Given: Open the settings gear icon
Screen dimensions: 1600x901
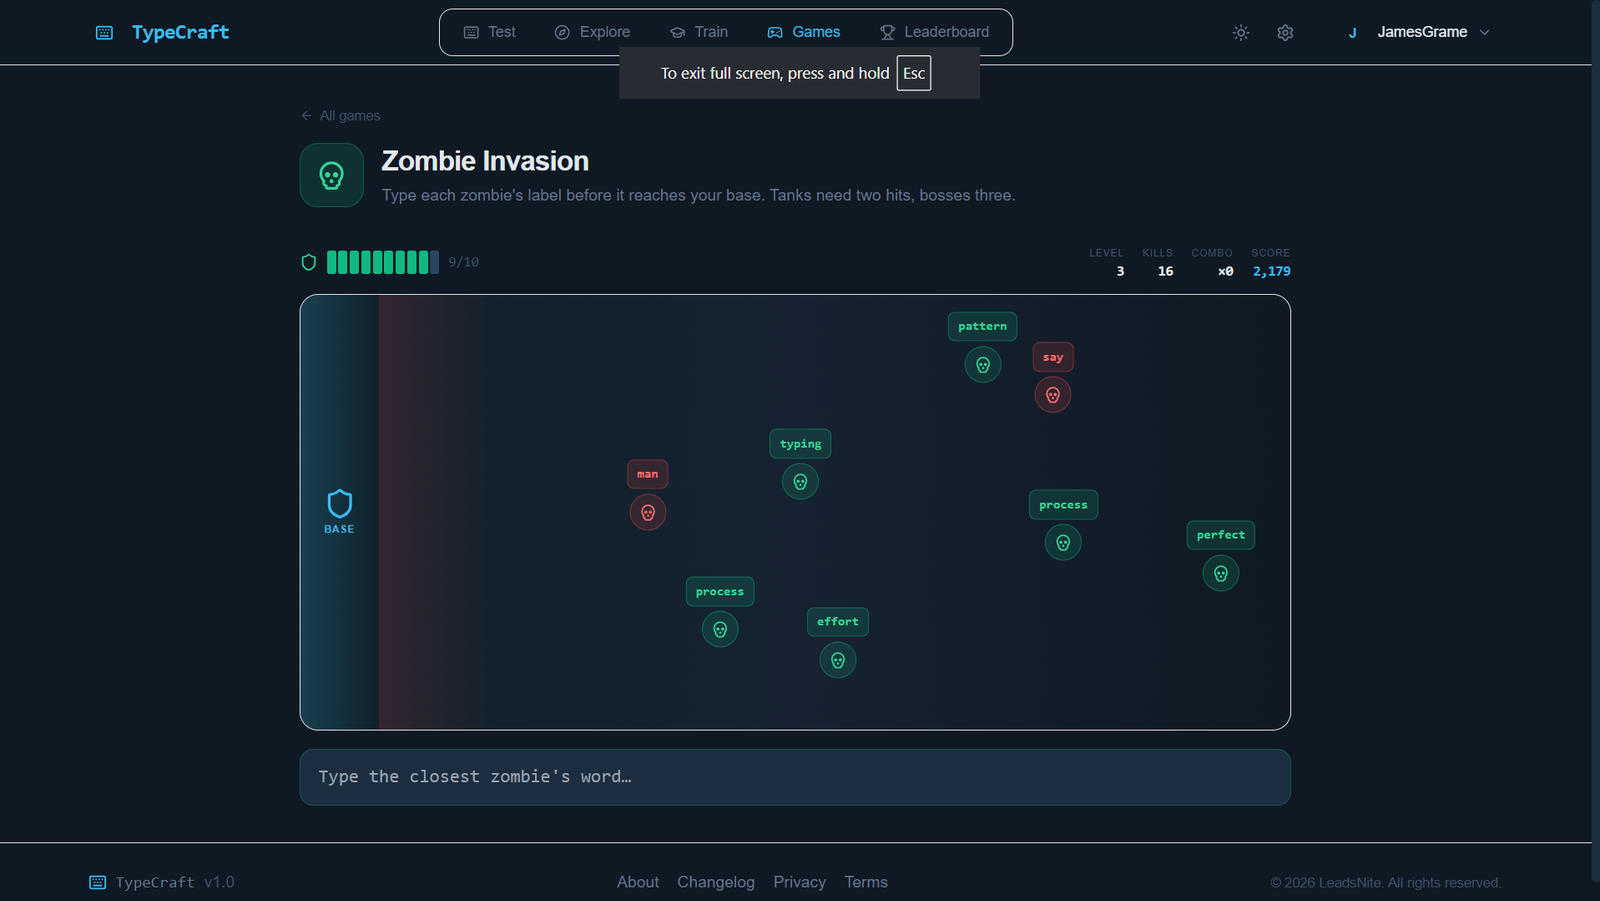Looking at the screenshot, I should coord(1285,33).
